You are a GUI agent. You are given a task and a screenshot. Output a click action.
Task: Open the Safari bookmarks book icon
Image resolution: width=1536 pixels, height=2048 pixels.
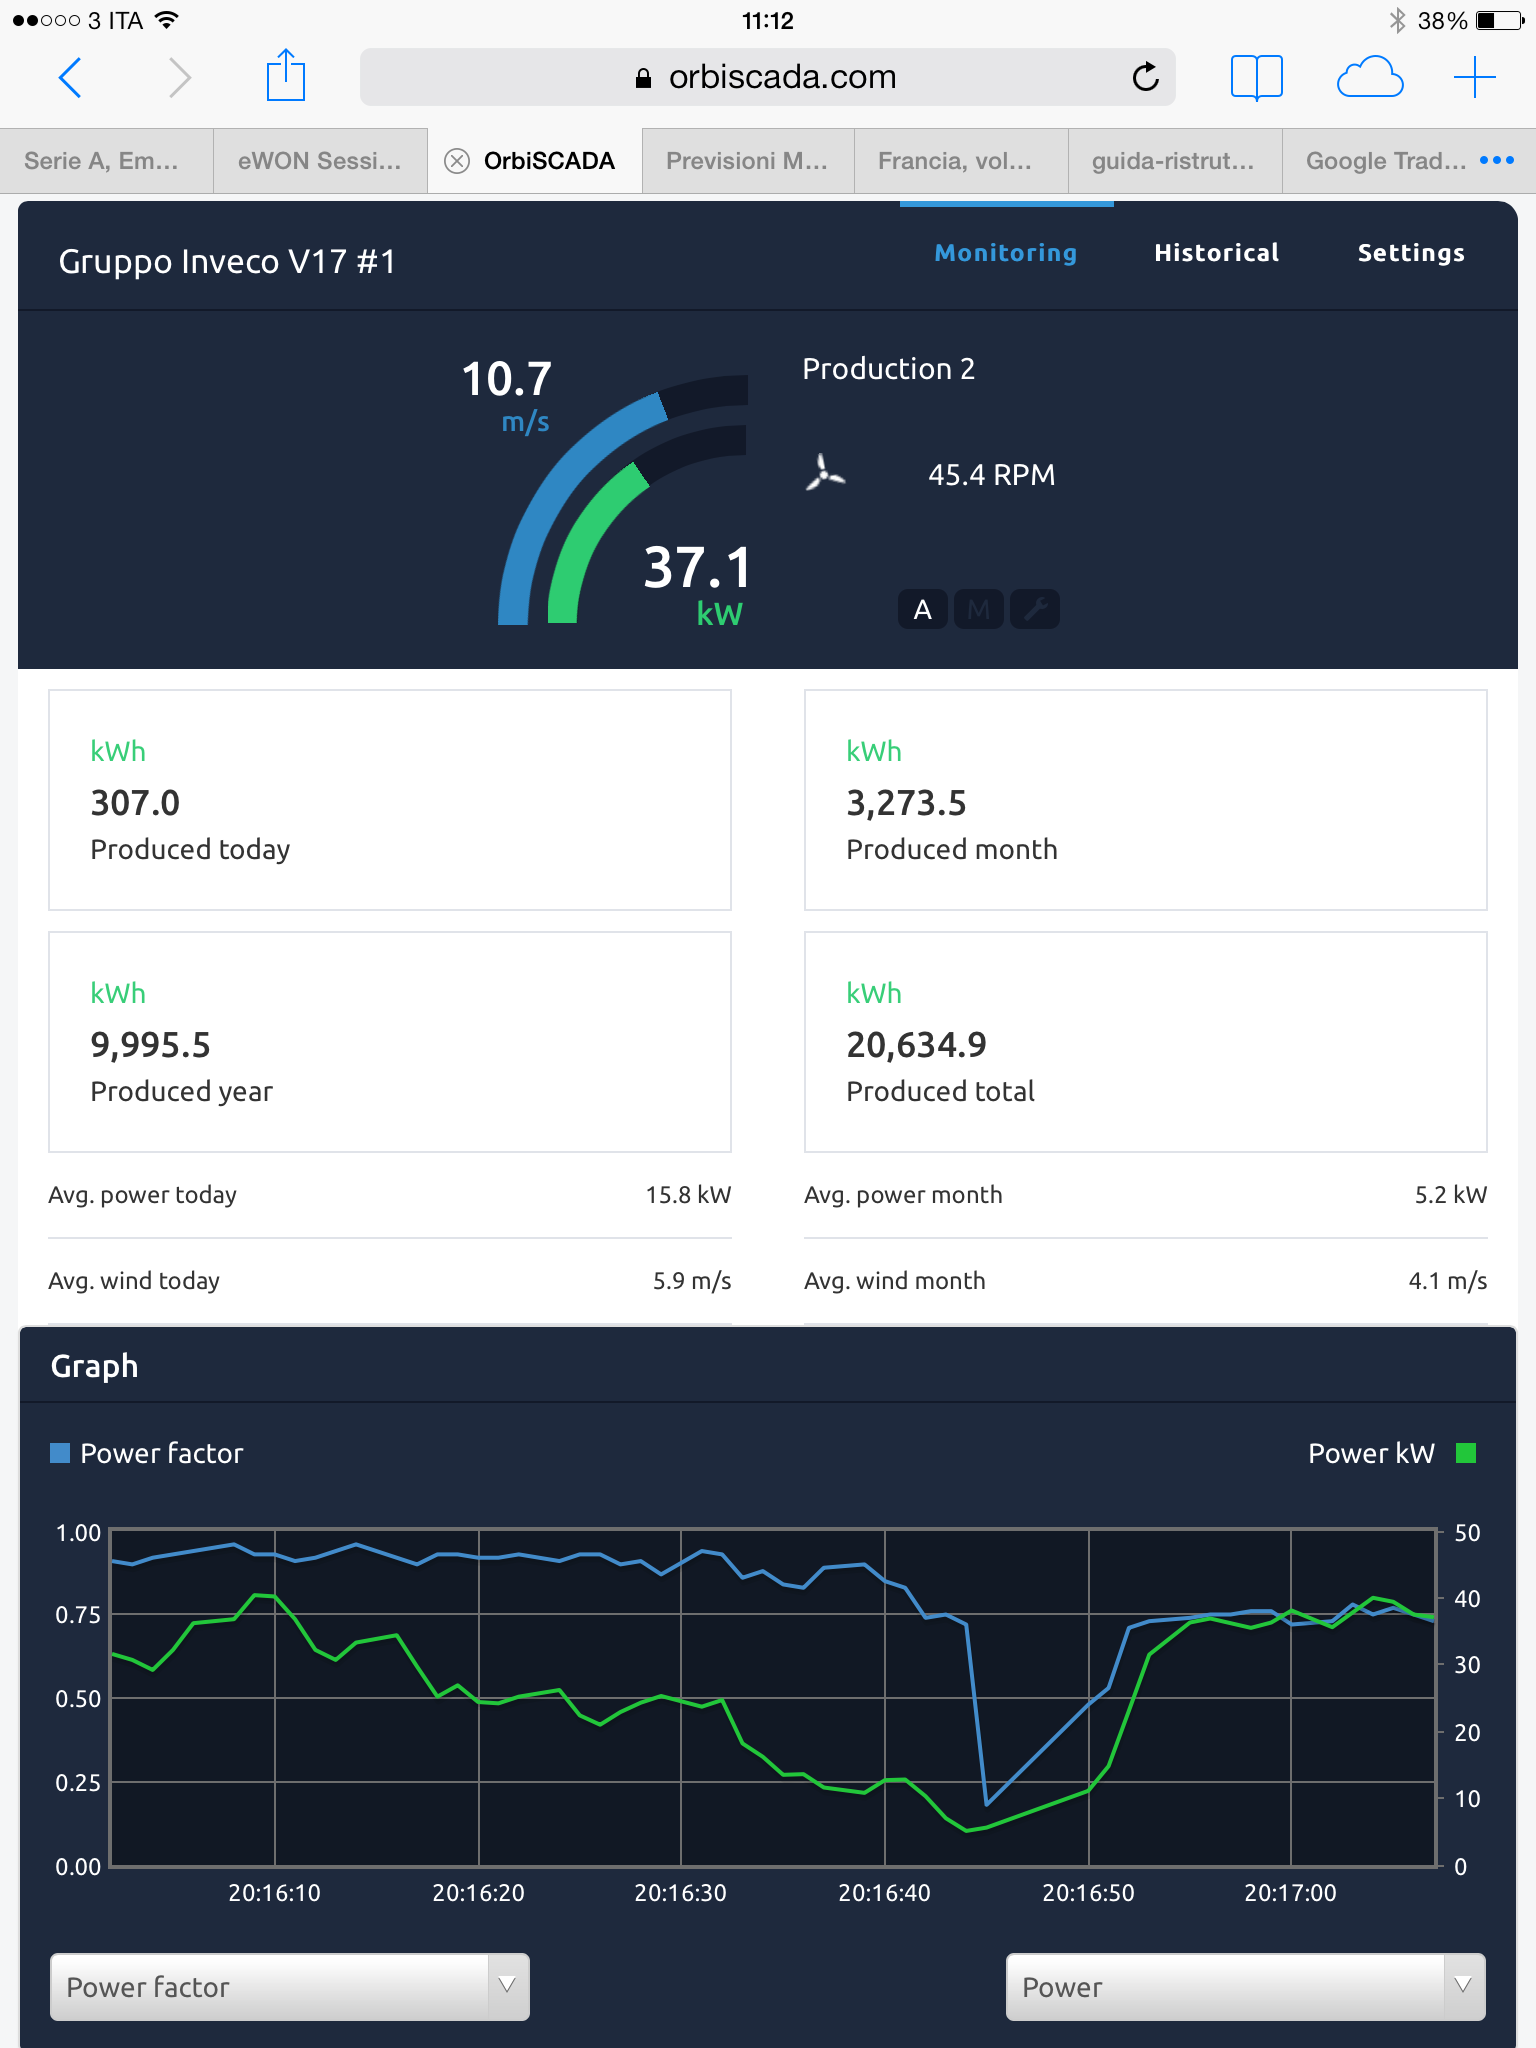pos(1256,77)
